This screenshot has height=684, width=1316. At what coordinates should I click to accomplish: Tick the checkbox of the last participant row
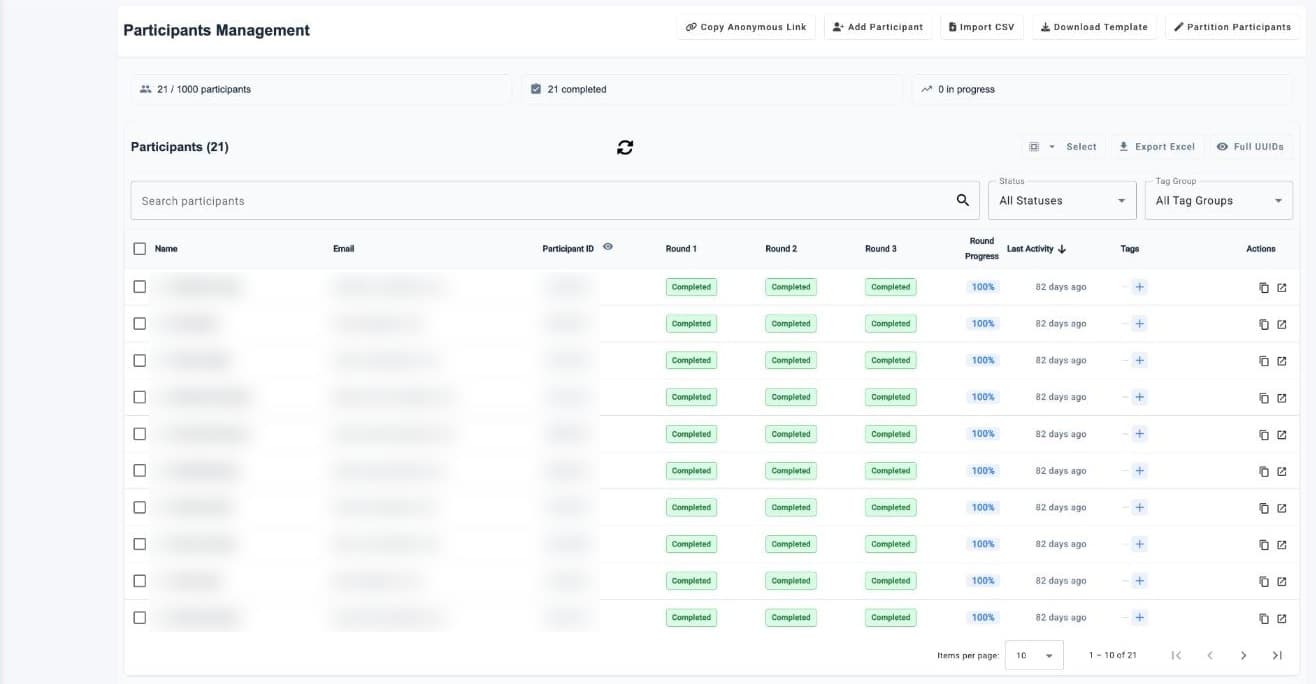[x=139, y=617]
